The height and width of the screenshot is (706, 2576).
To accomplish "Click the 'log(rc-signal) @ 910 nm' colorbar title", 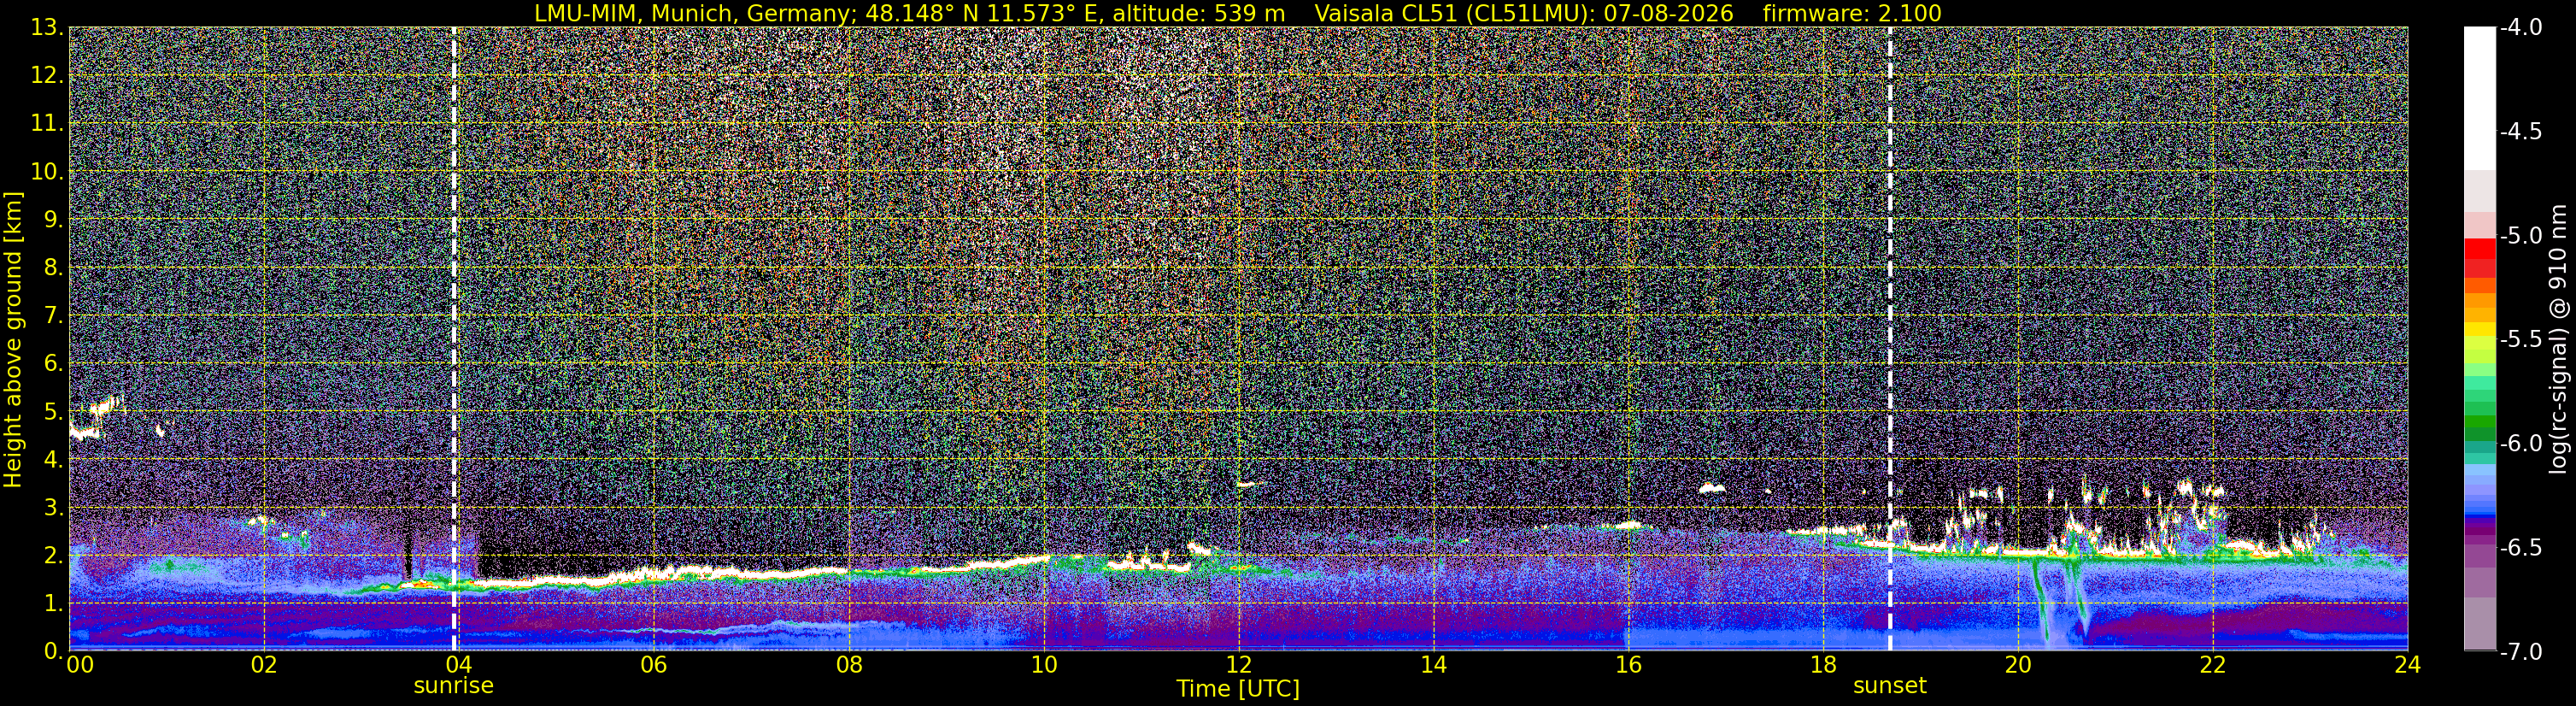I will pyautogui.click(x=2559, y=339).
